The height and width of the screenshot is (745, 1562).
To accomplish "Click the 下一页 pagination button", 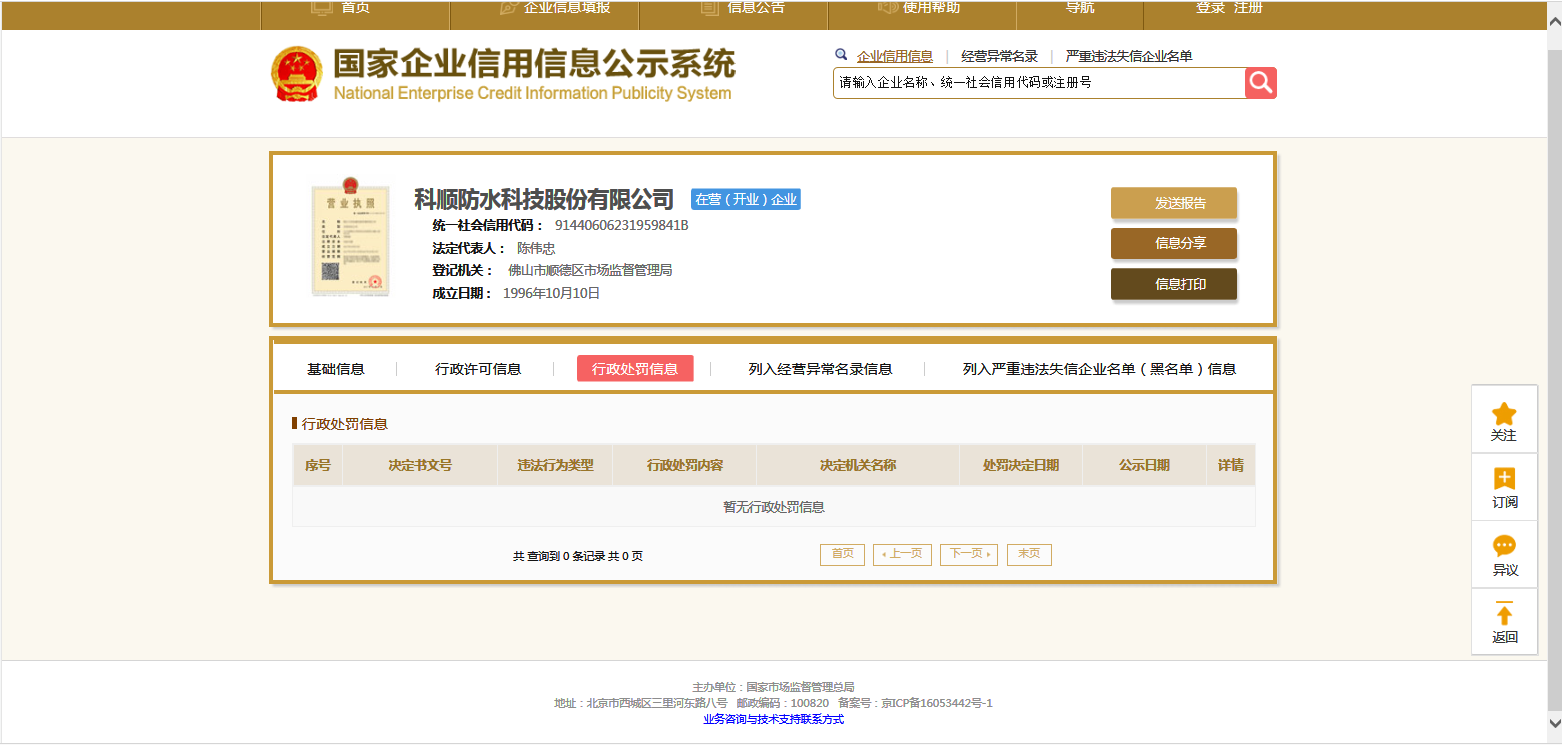I will pos(969,554).
